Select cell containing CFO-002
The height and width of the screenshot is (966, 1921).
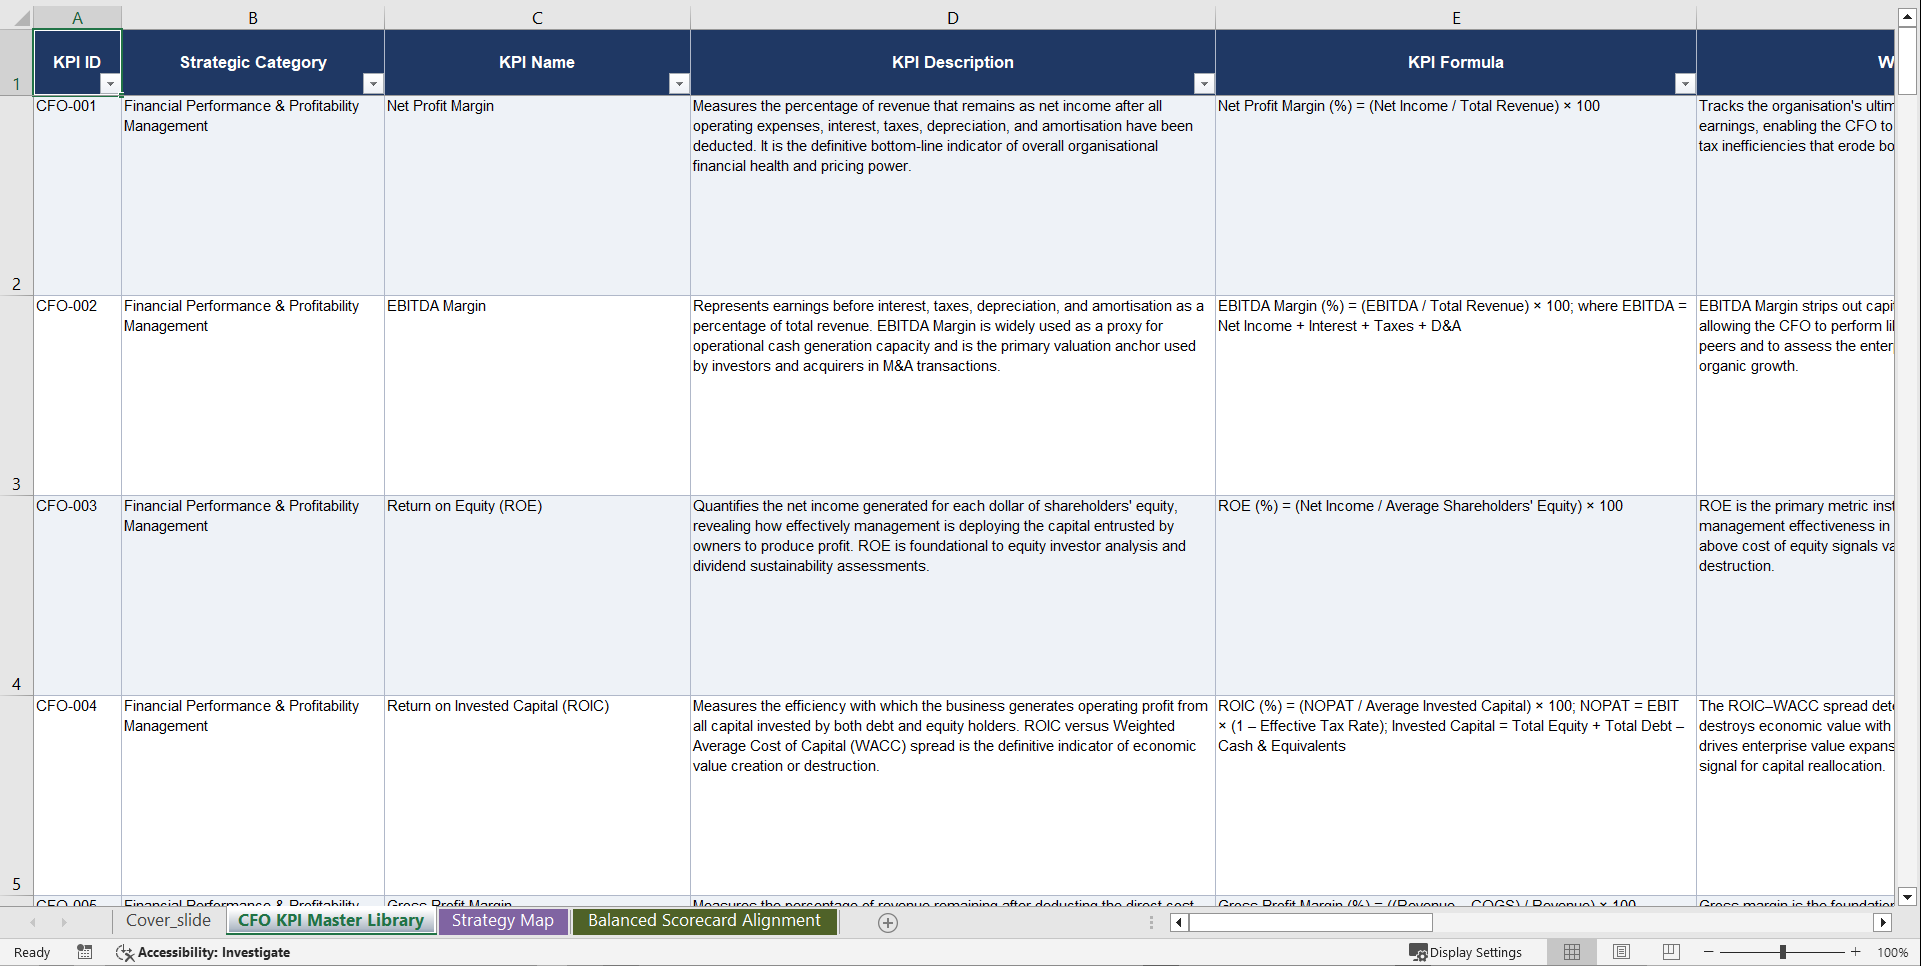(x=77, y=395)
